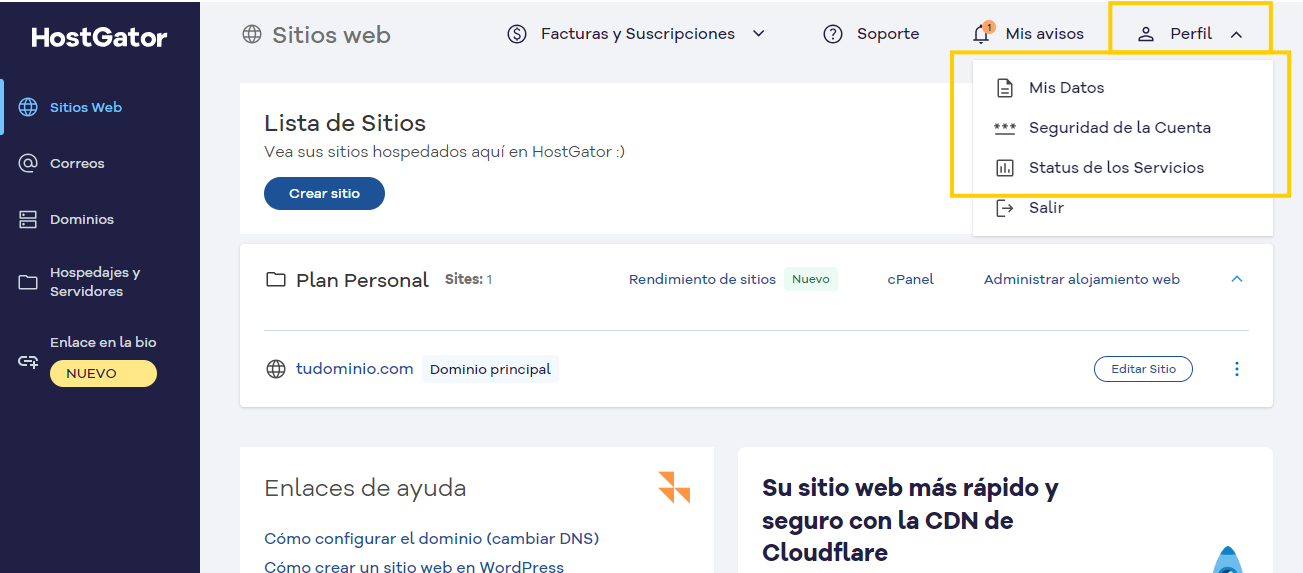Click the password asterisks icon for Seguridad
This screenshot has width=1303, height=573.
[x=1005, y=128]
